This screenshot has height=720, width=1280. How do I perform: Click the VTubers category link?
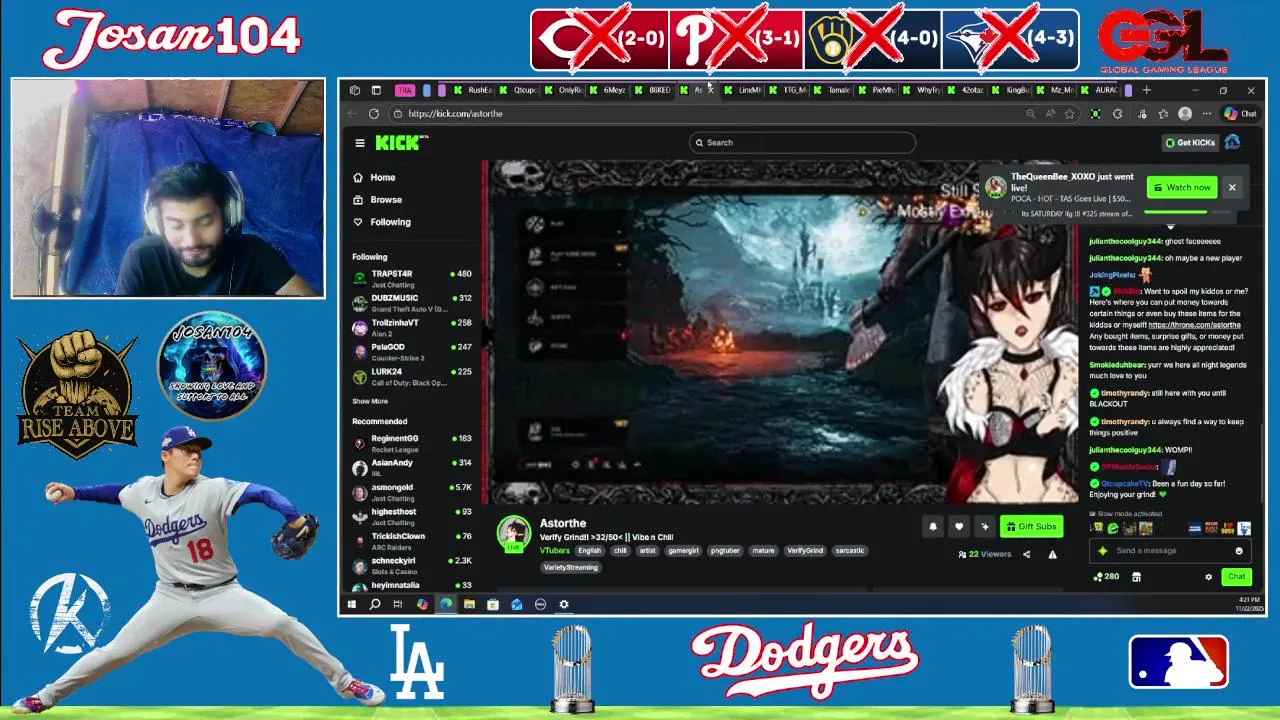pyautogui.click(x=555, y=550)
